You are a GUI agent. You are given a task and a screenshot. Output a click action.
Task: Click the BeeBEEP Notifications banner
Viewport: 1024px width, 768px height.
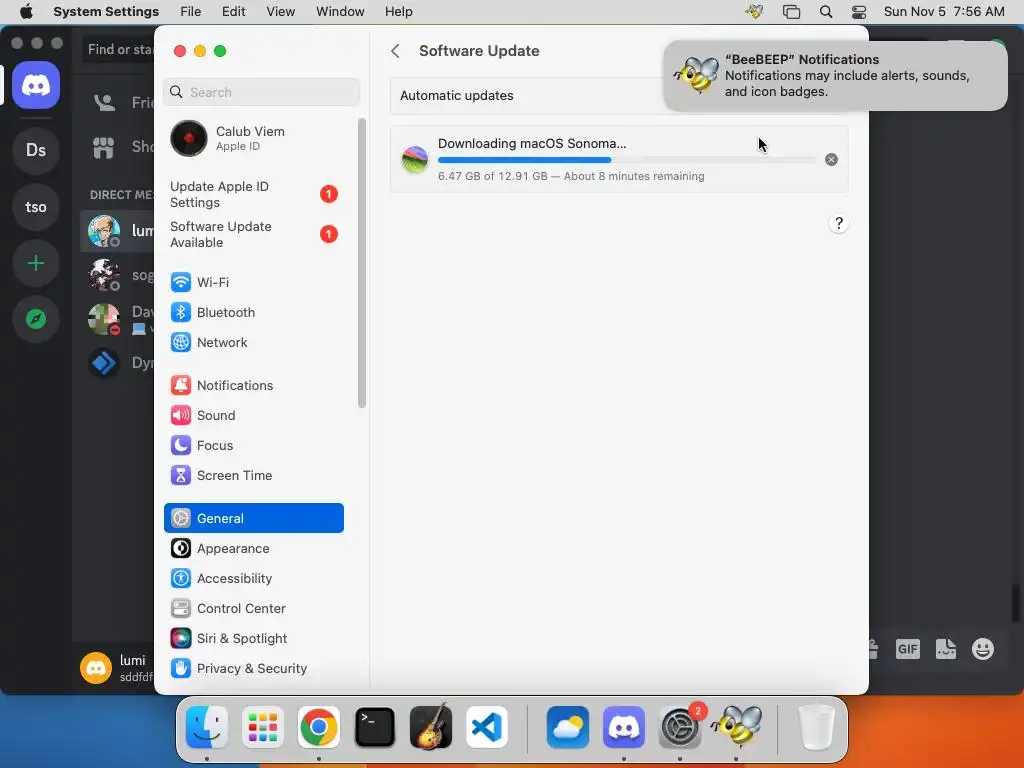tap(835, 76)
